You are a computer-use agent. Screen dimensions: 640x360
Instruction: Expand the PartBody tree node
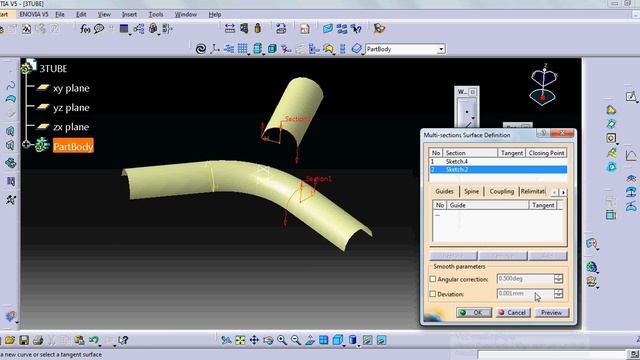[x=27, y=144]
